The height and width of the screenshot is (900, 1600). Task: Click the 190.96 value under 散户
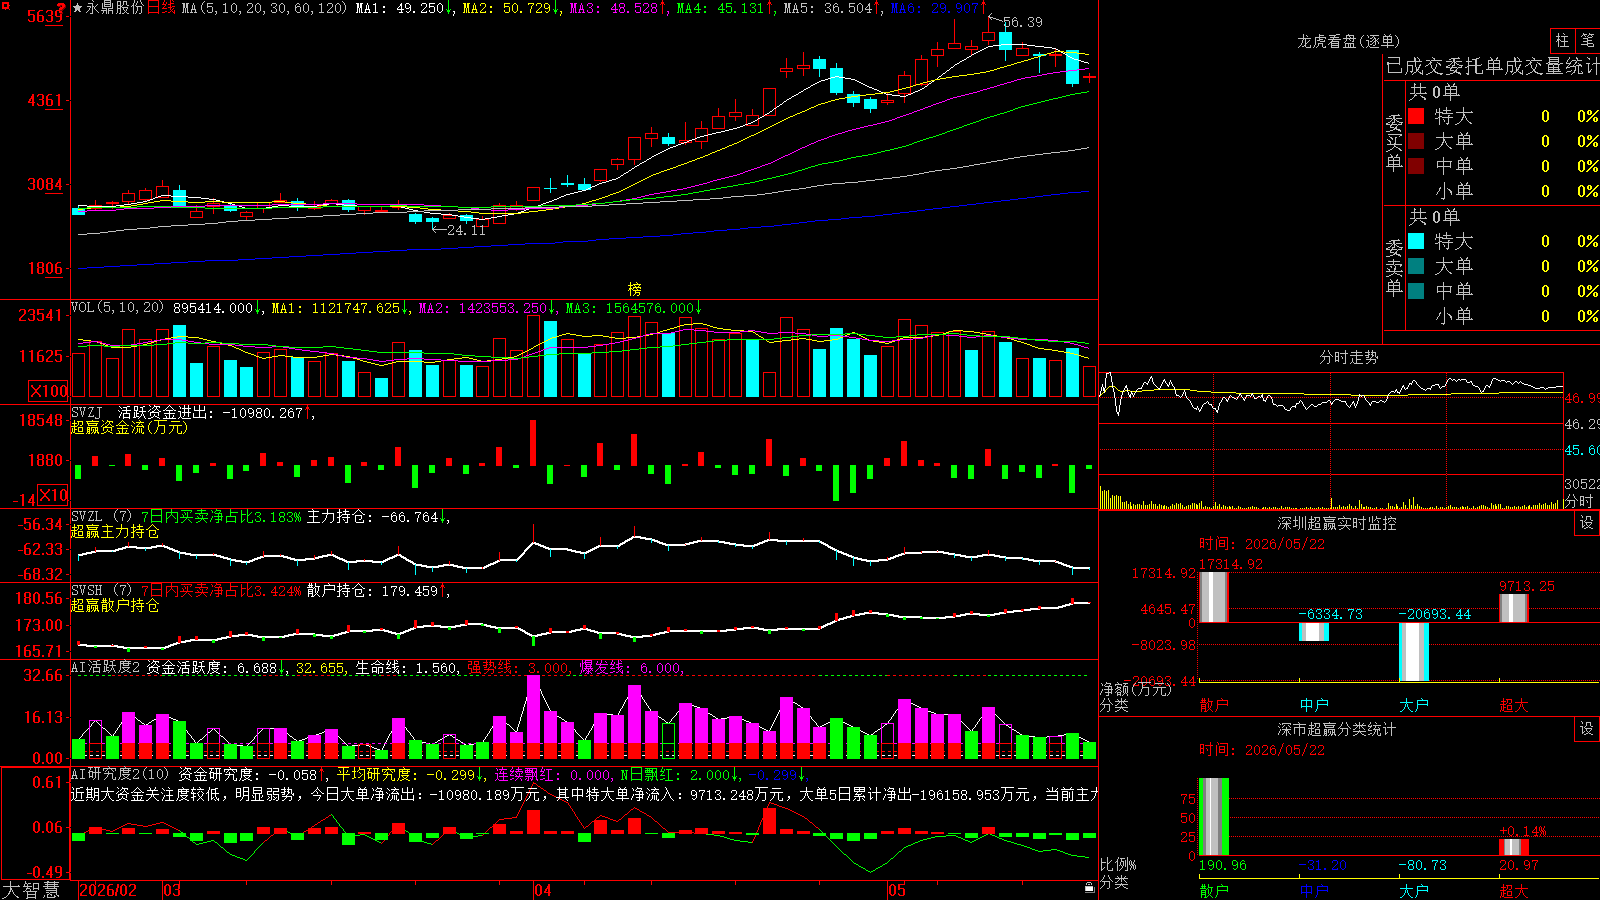[1223, 865]
